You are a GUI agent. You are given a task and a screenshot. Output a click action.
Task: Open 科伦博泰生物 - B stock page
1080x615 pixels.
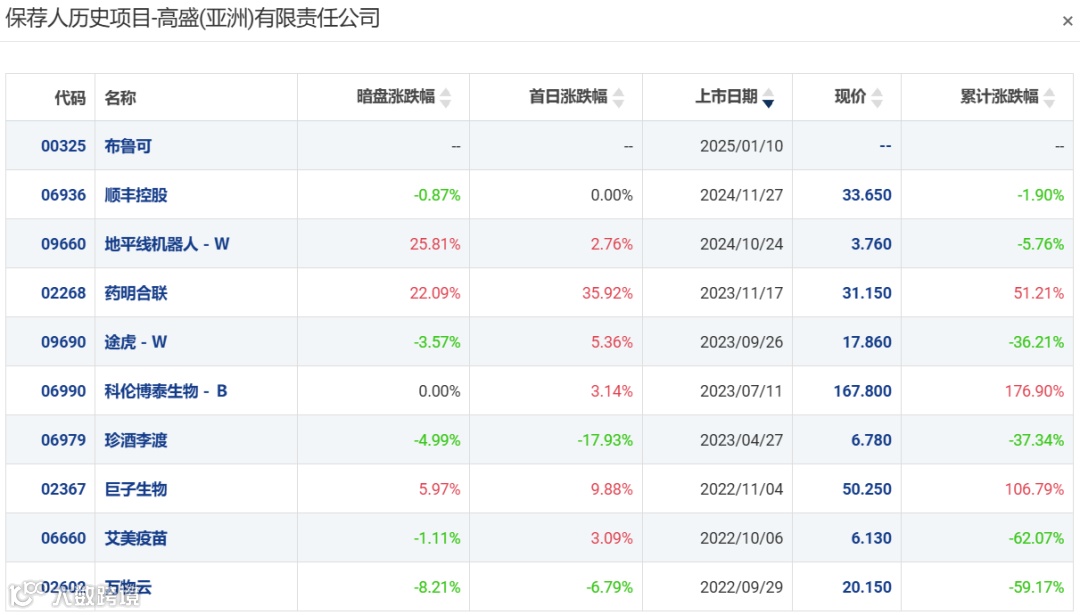tap(165, 390)
